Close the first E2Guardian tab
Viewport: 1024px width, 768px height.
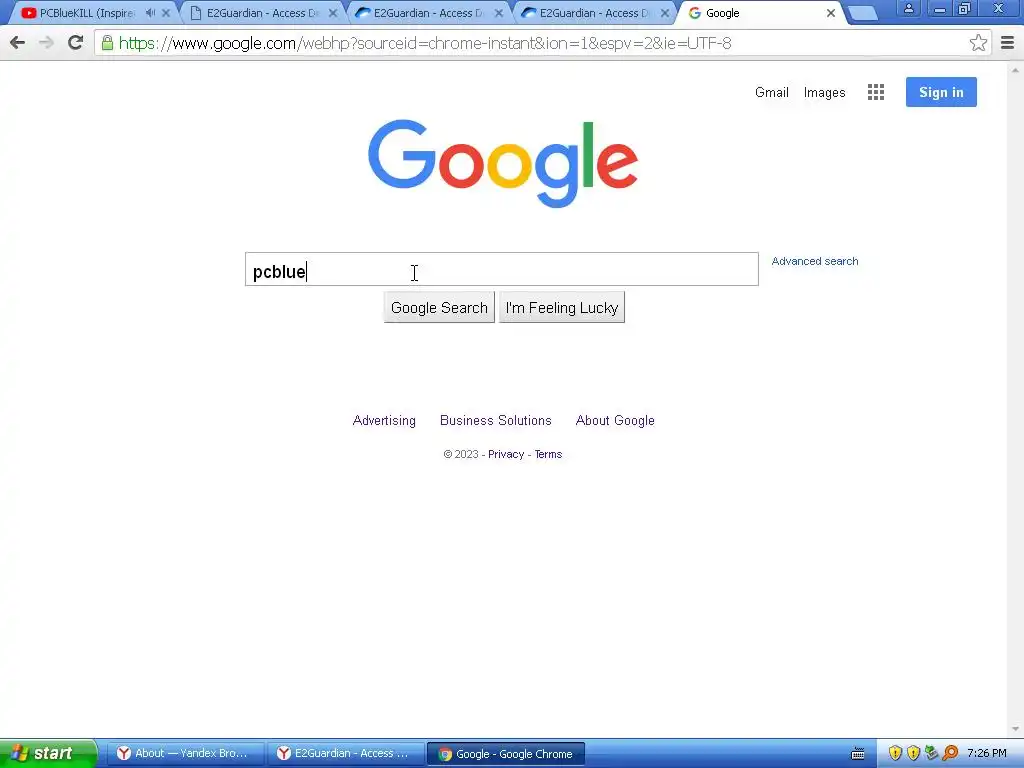tap(332, 13)
